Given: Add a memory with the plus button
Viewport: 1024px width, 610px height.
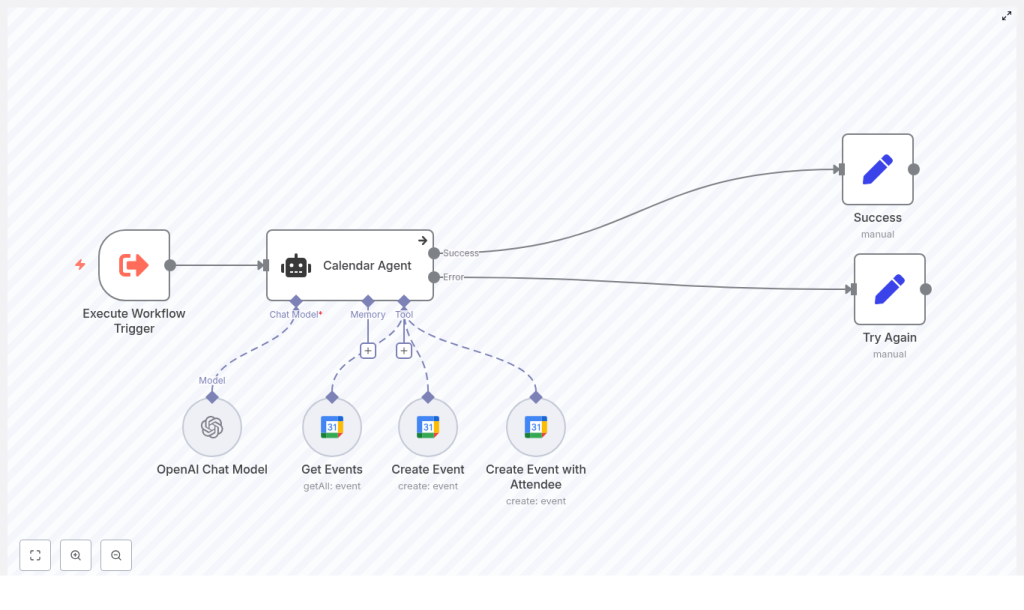Looking at the screenshot, I should 368,350.
